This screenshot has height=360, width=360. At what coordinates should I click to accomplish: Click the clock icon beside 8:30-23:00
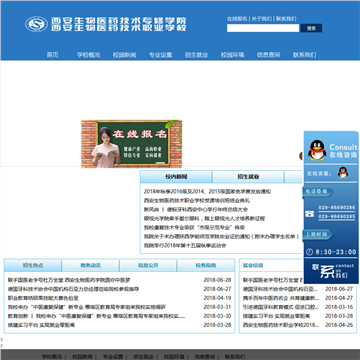coord(309,252)
